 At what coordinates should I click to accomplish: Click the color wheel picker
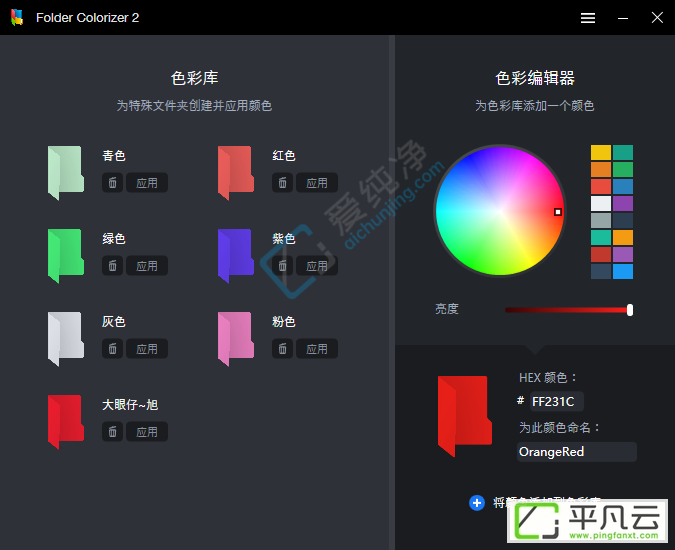click(500, 211)
